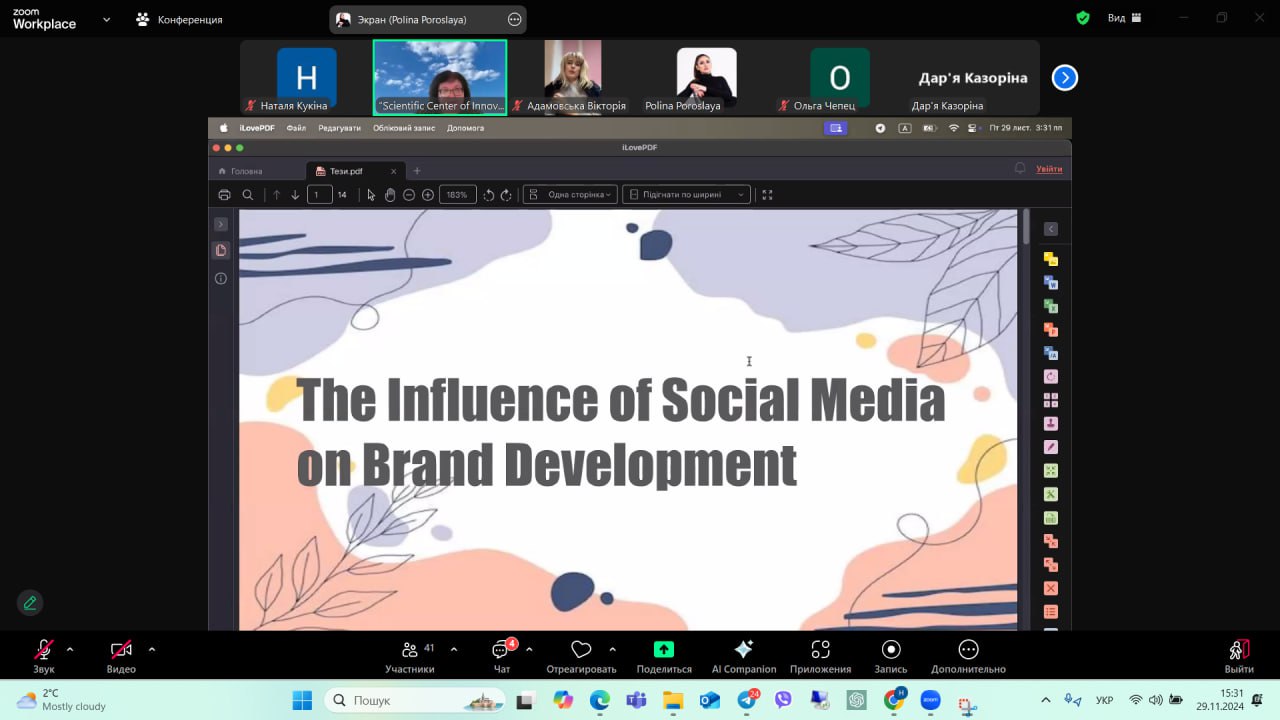The width and height of the screenshot is (1280, 720).
Task: Leave the meeting via Выйти button
Action: click(1238, 651)
